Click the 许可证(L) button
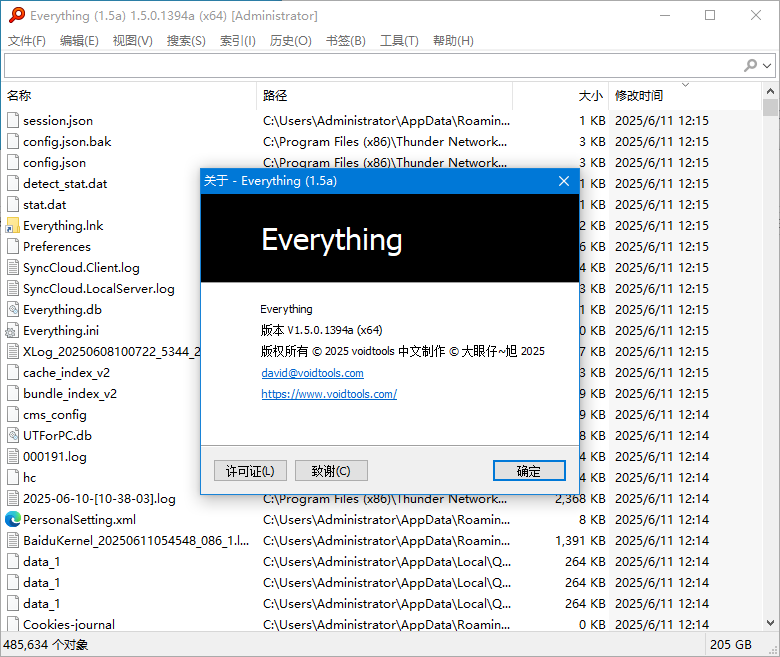Viewport: 780px width, 657px height. click(x=250, y=470)
